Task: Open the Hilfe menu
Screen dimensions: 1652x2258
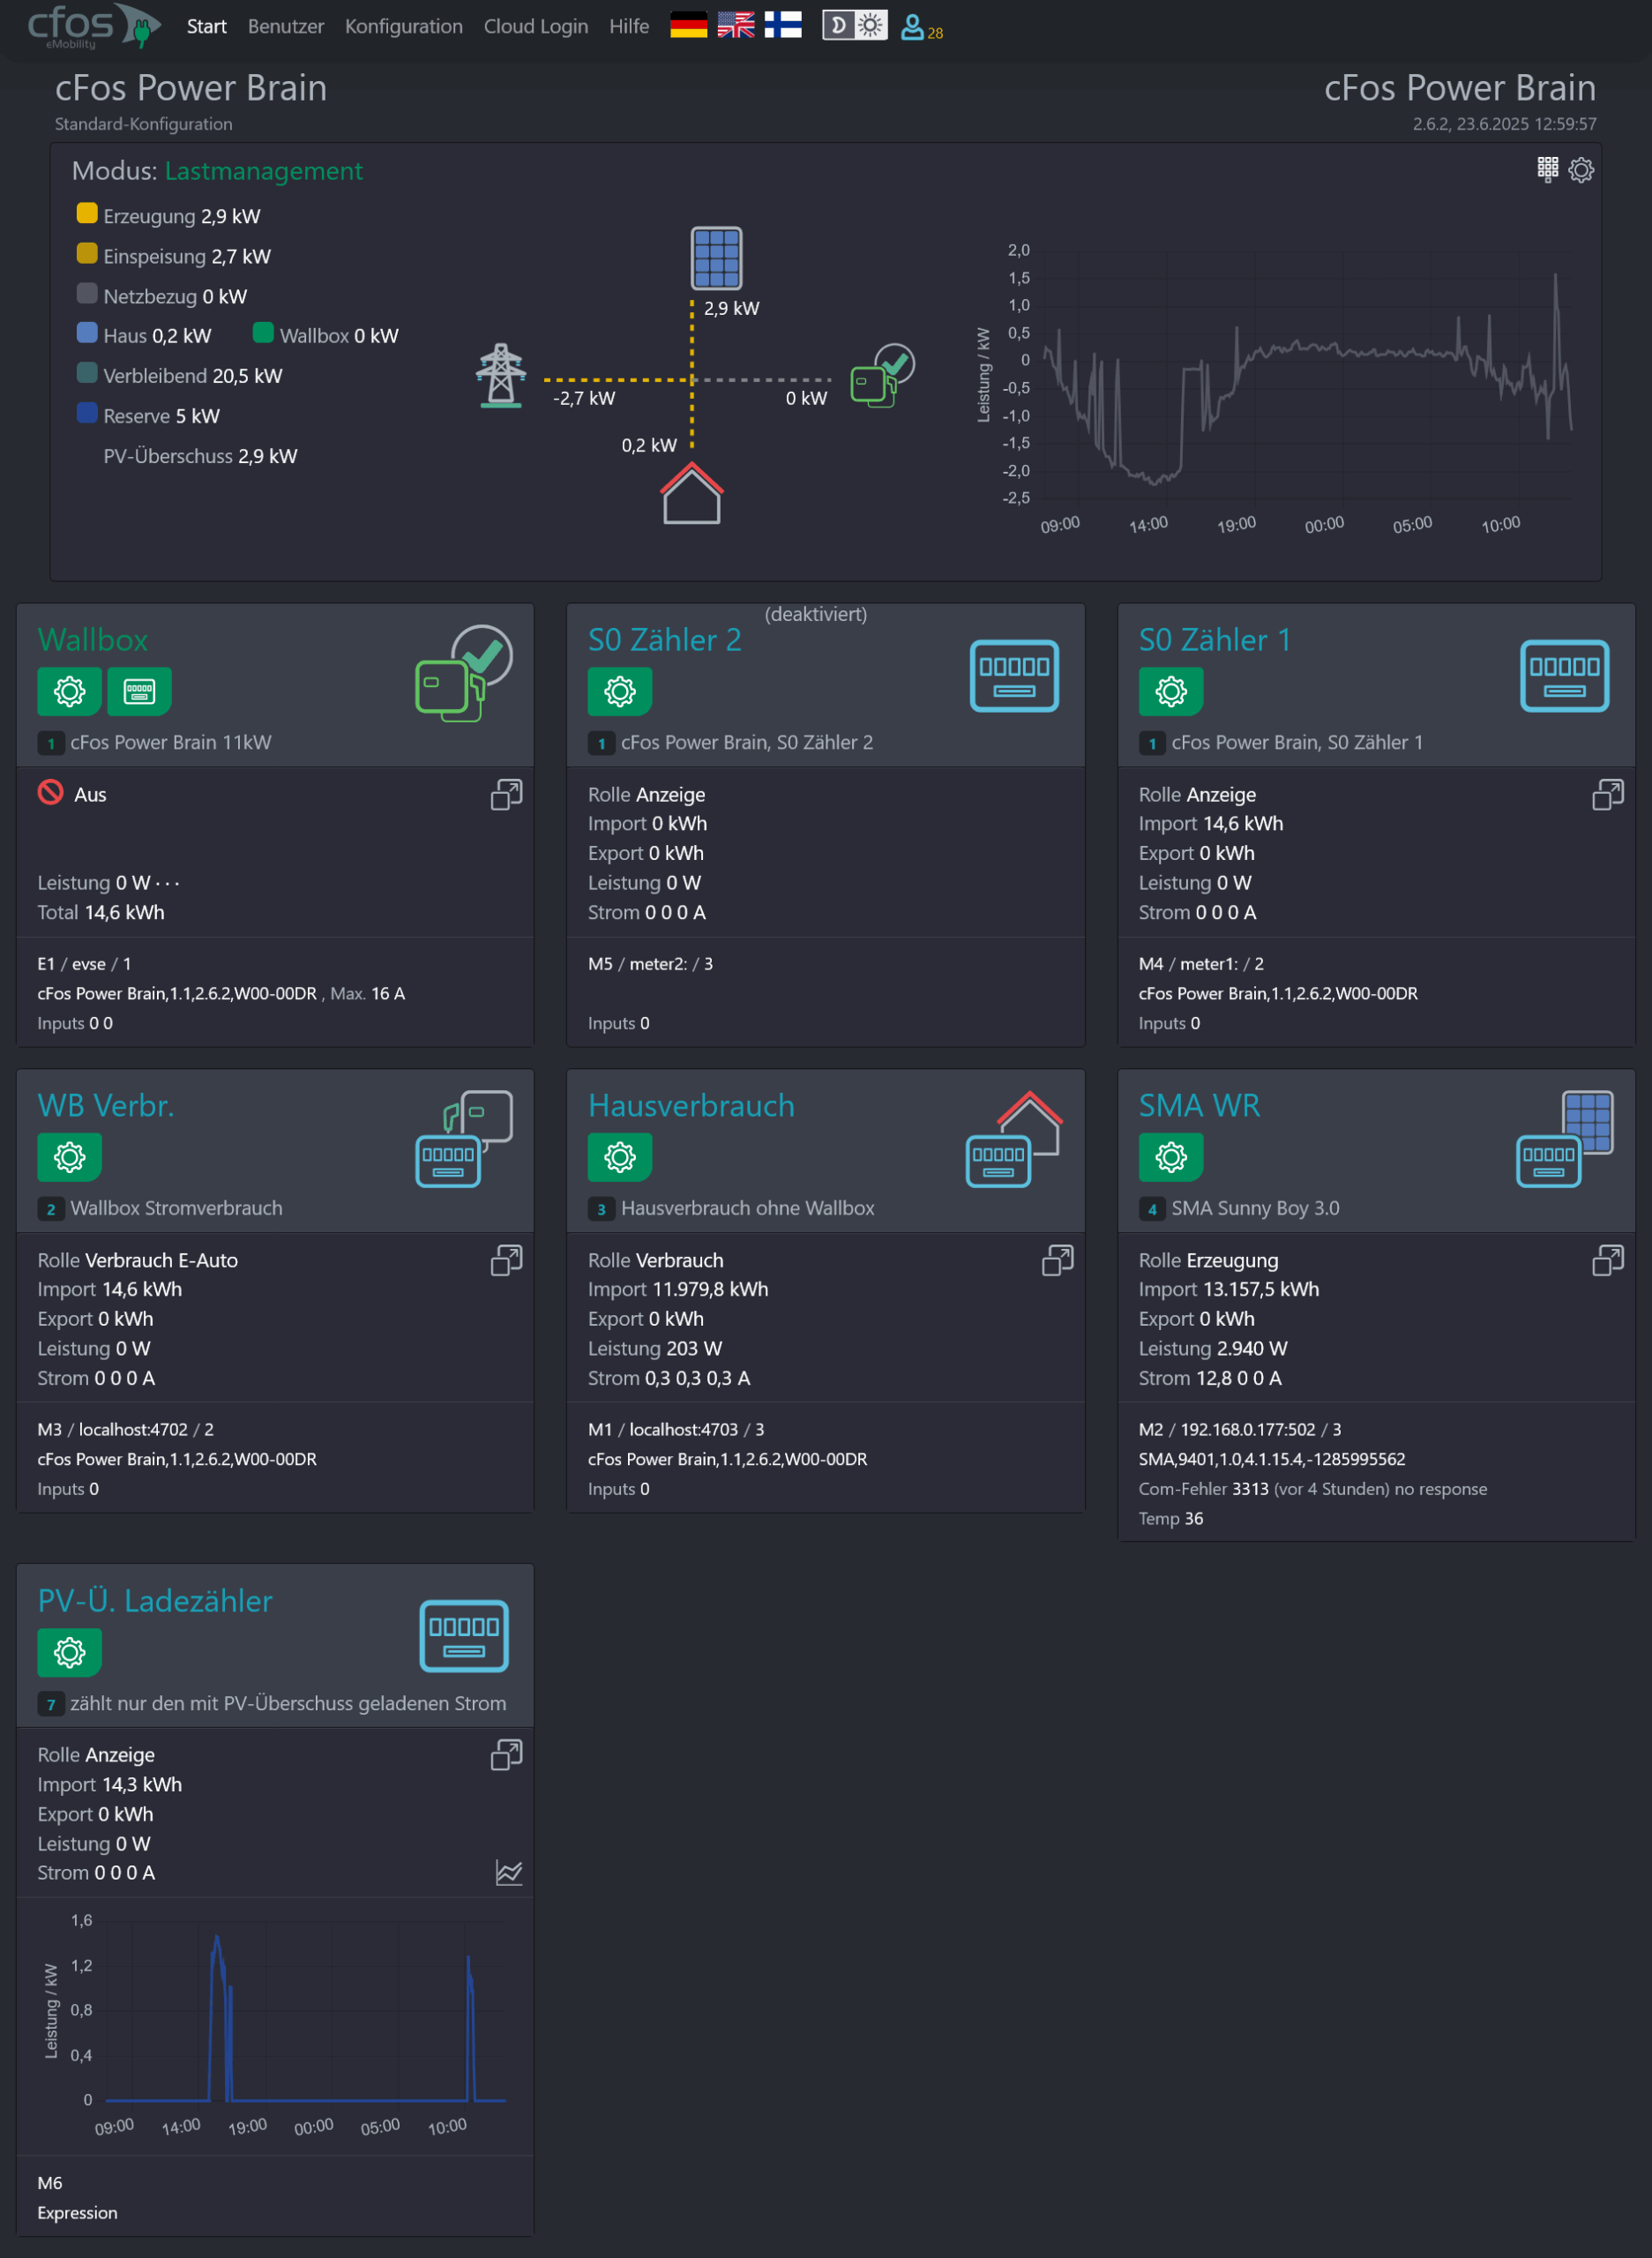Action: (x=629, y=26)
